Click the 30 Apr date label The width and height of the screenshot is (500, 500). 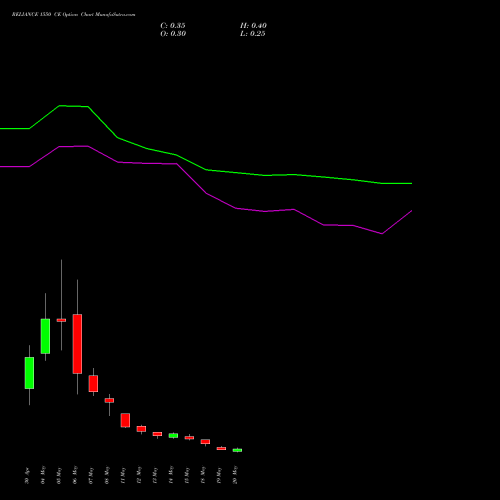click(x=27, y=476)
